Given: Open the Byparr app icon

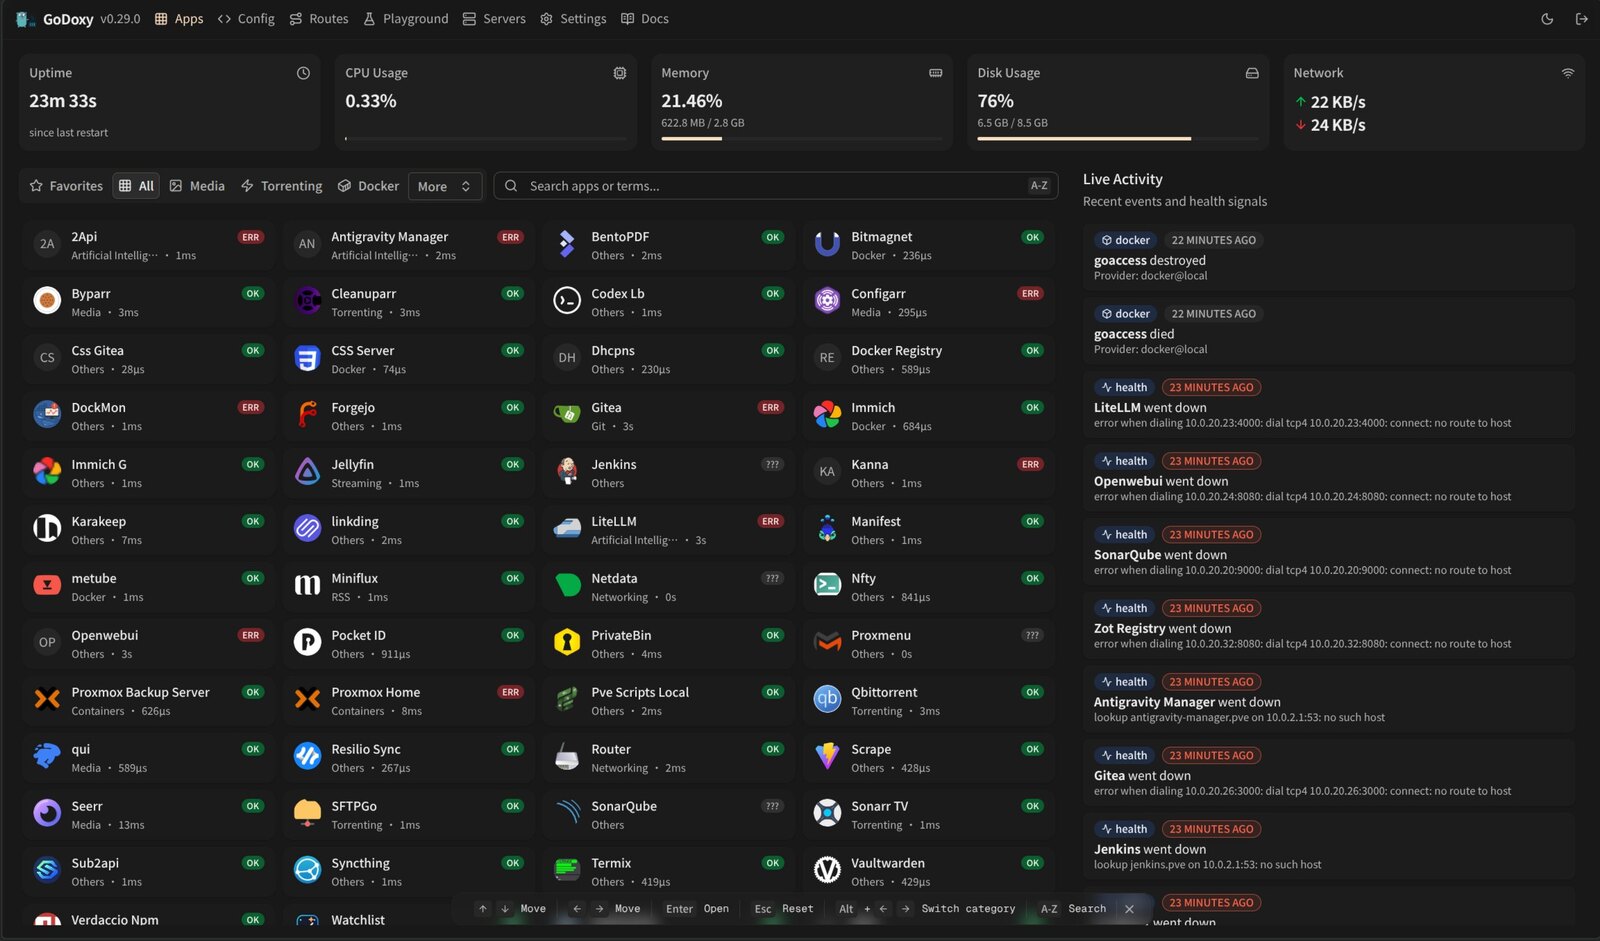Looking at the screenshot, I should 47,301.
